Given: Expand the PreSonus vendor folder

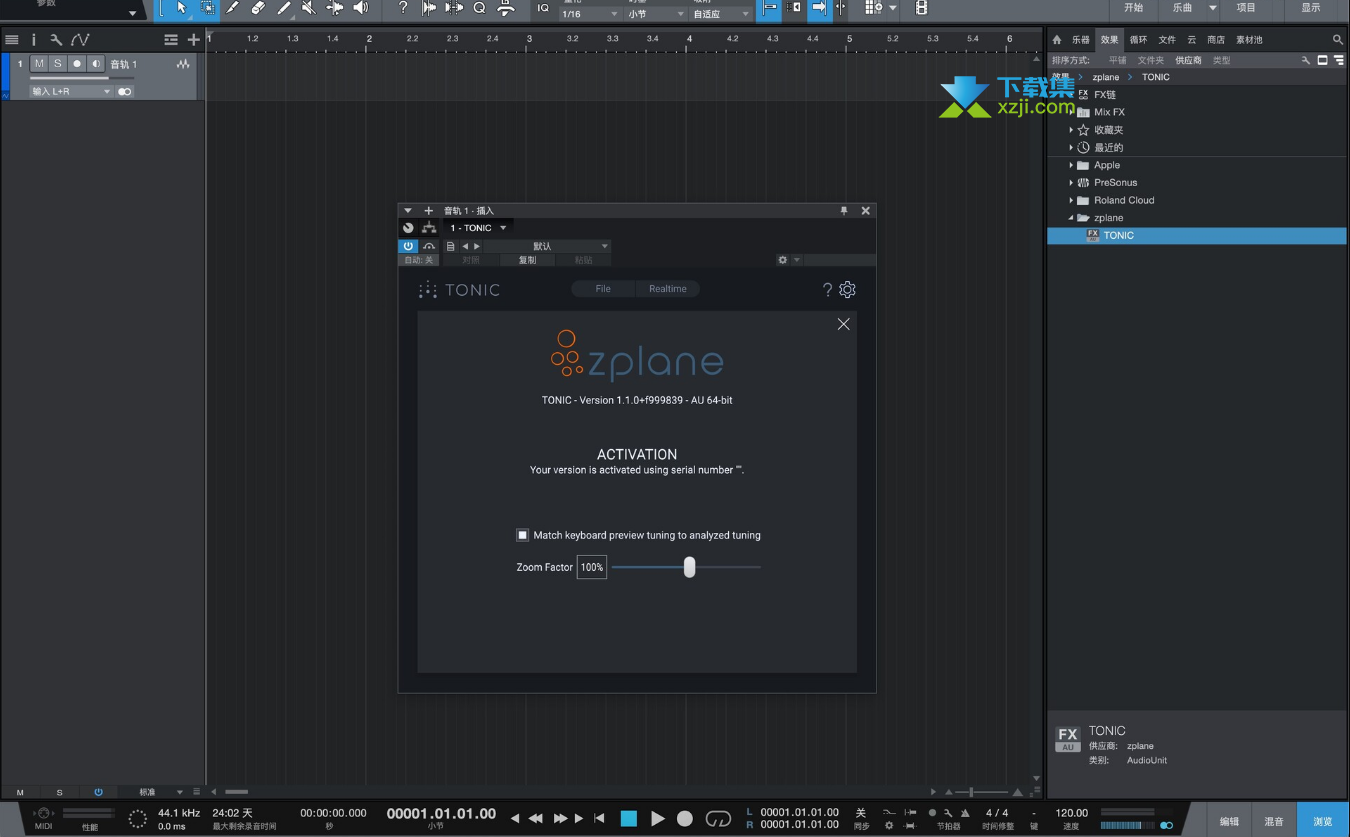Looking at the screenshot, I should (x=1071, y=183).
